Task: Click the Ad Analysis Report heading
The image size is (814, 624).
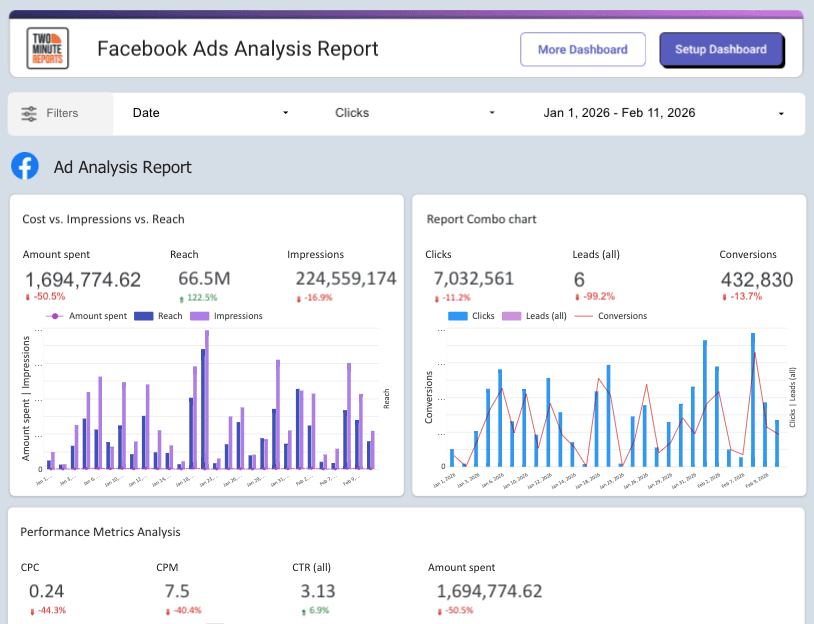Action: 122,166
